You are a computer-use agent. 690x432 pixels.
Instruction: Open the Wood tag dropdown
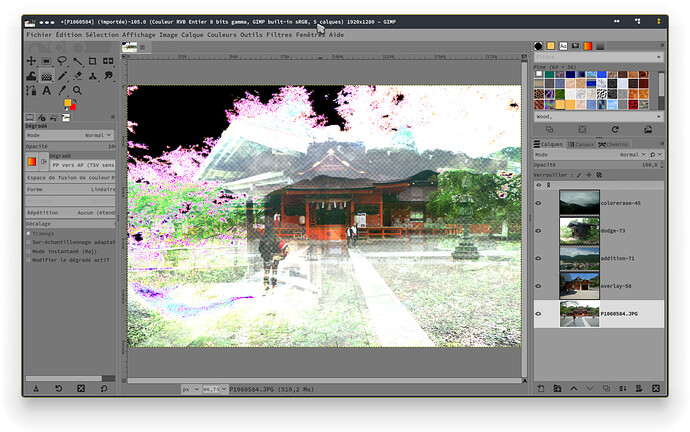658,117
